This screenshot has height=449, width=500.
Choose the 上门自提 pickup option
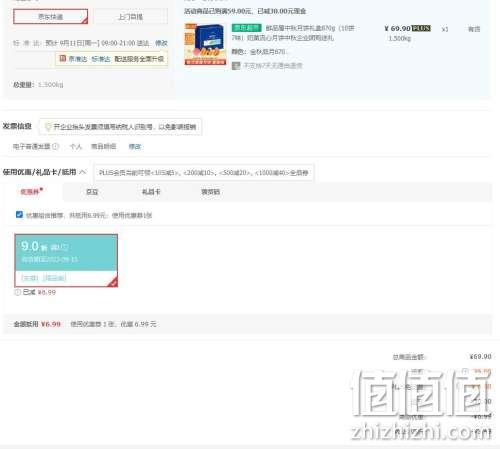130,16
